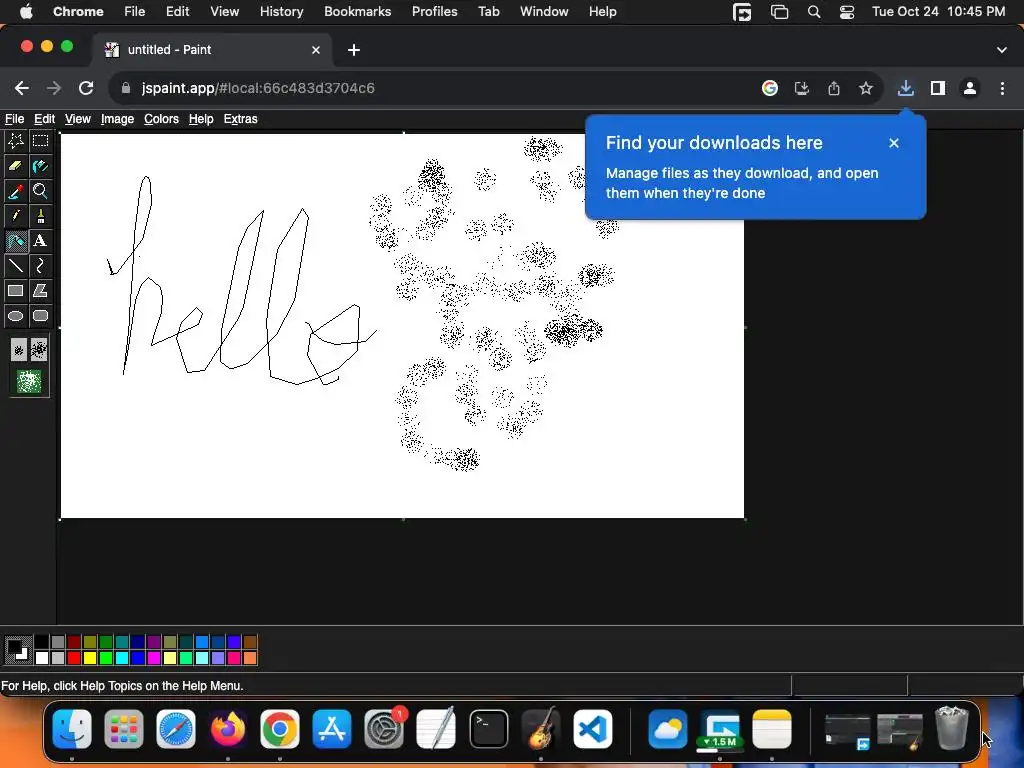Image resolution: width=1024 pixels, height=768 pixels.
Task: Click the lock site info icon
Action: point(126,88)
